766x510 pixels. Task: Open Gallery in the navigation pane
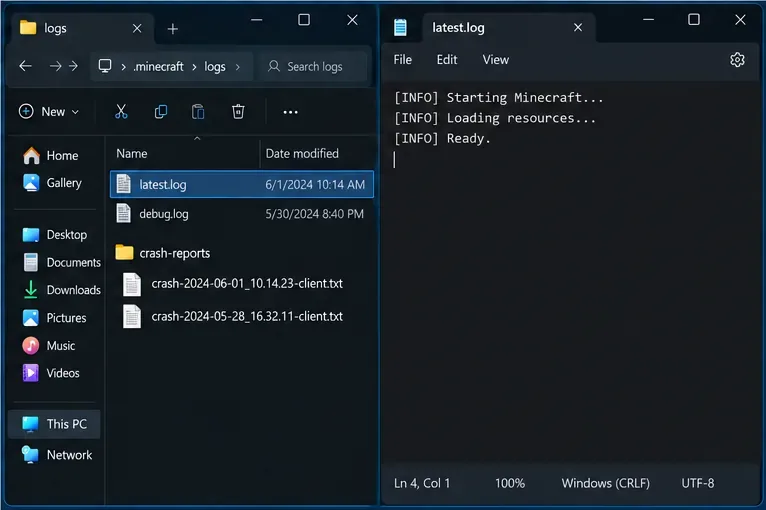52,183
